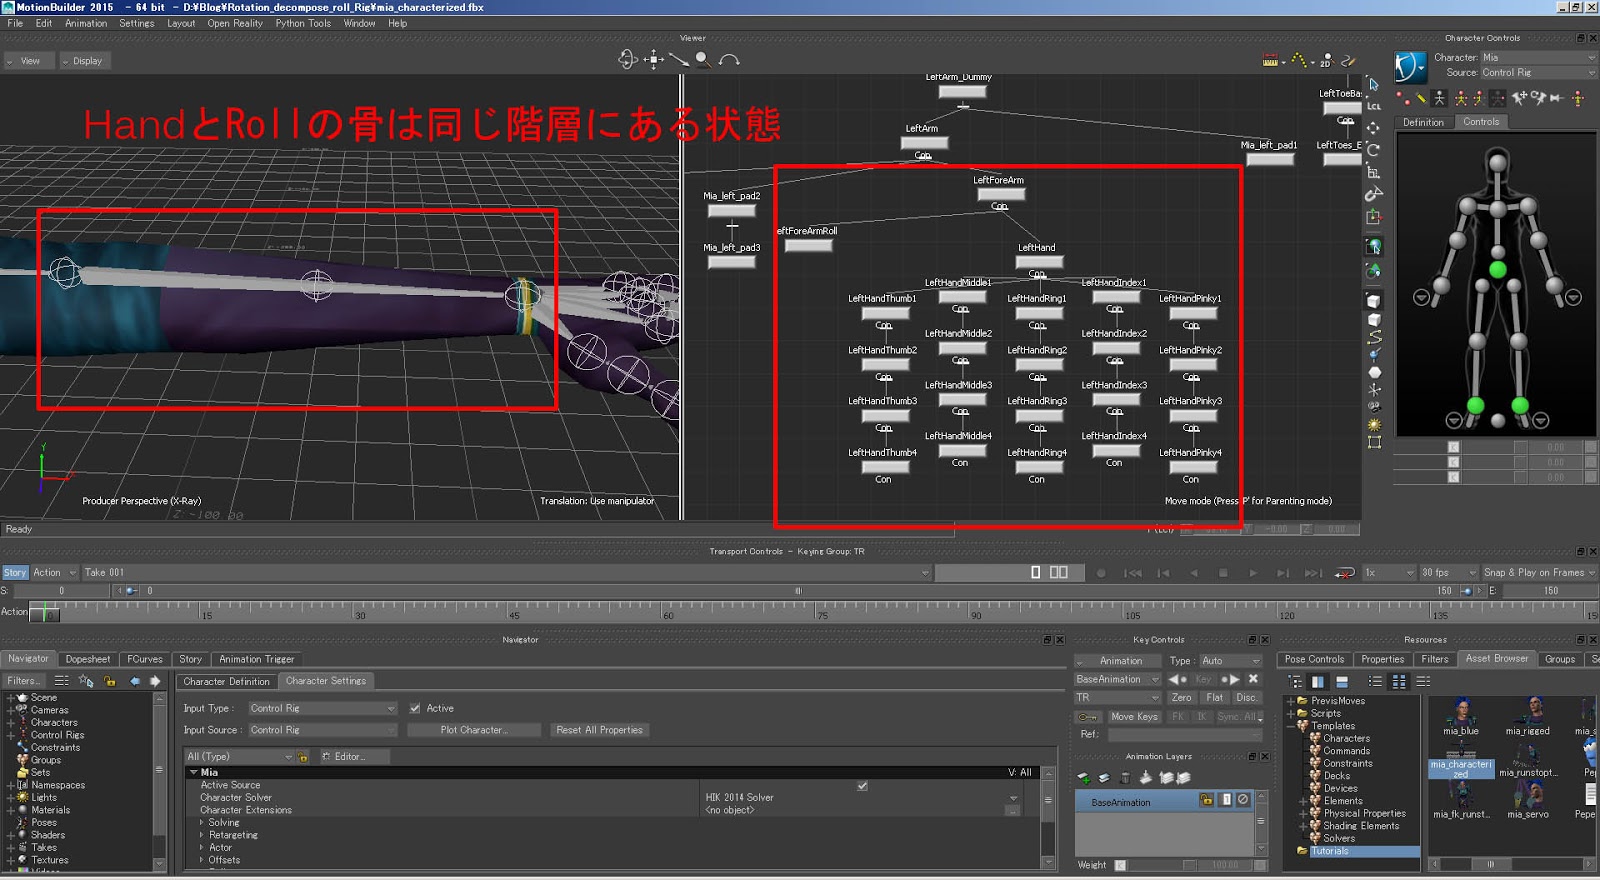Switch Asset Browser to list view
The width and height of the screenshot is (1600, 880).
click(x=1375, y=682)
